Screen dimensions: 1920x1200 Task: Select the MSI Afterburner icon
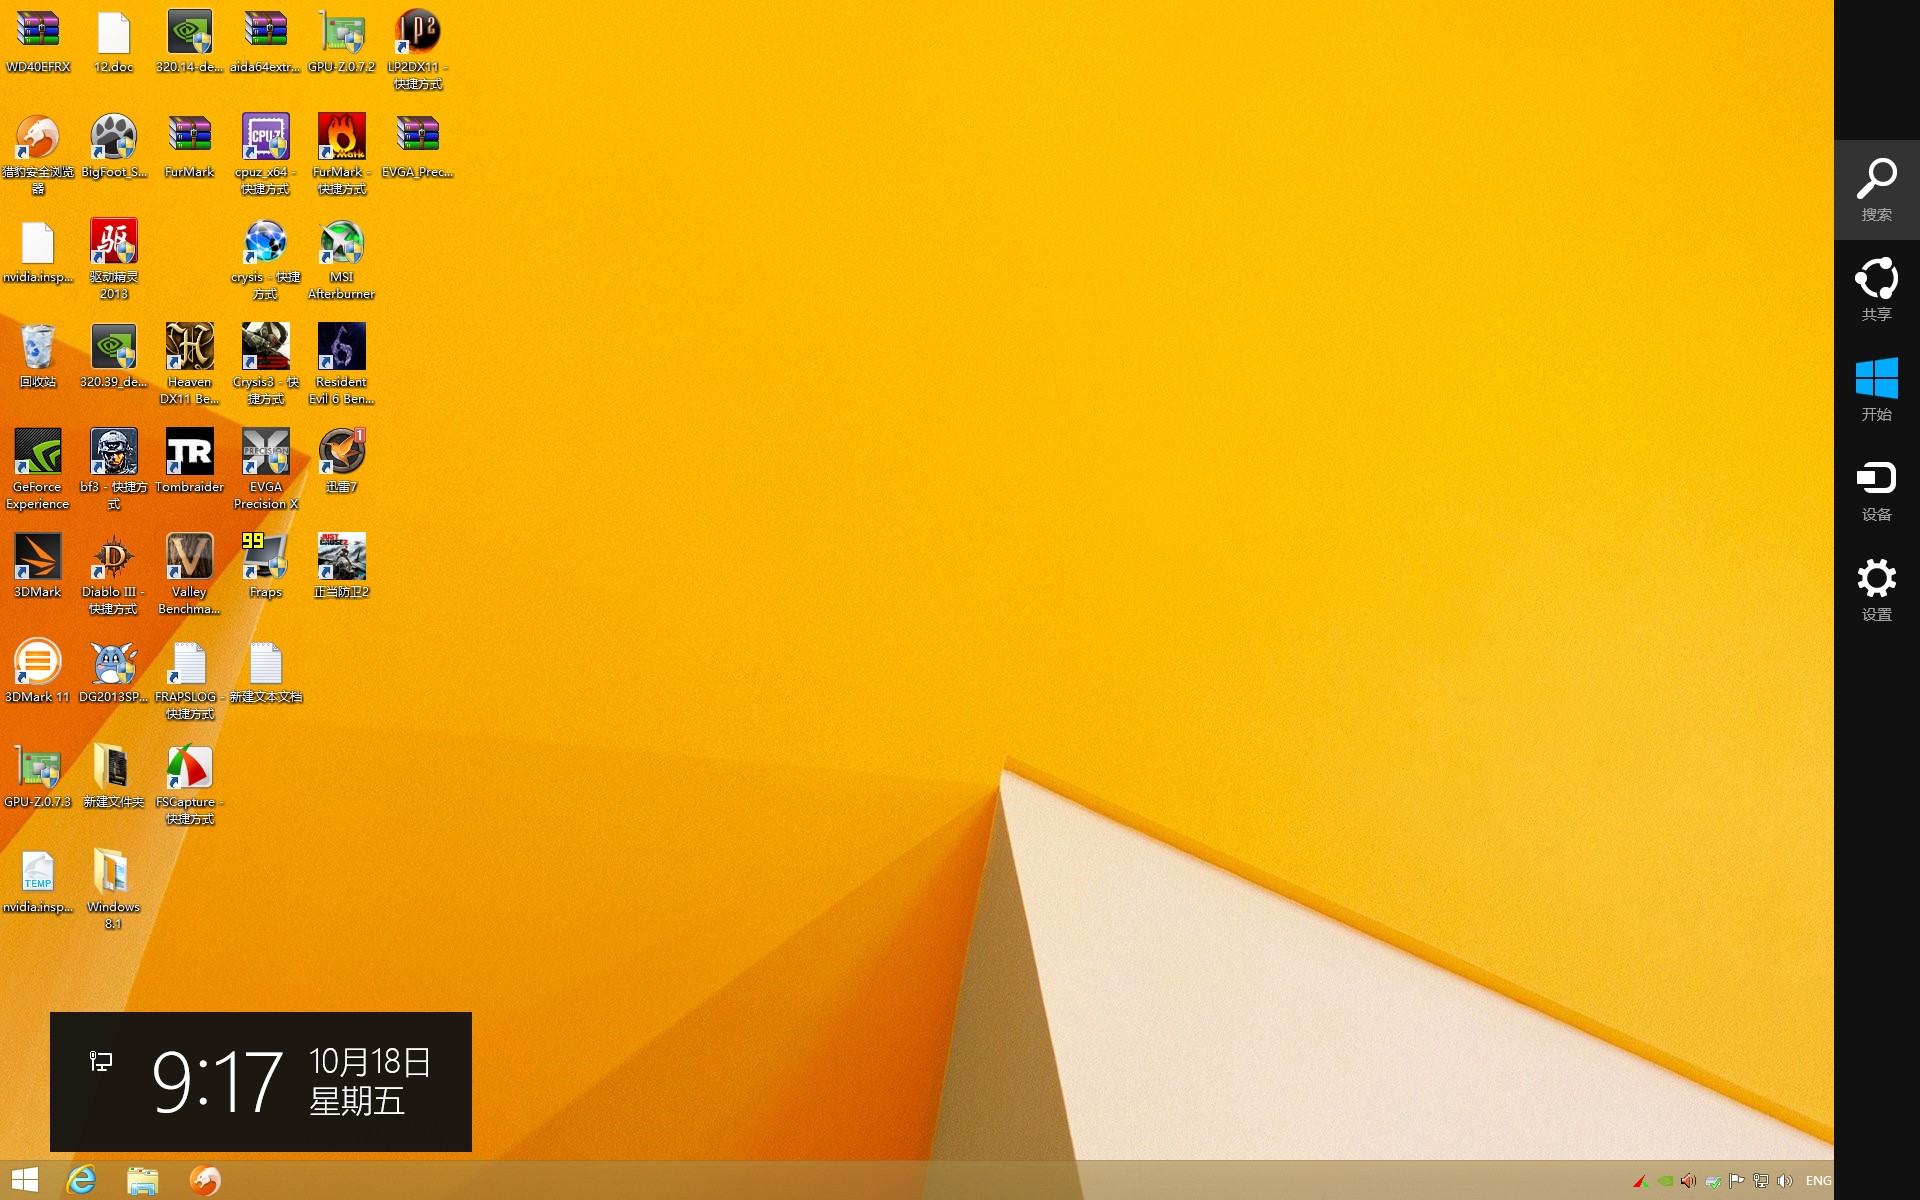(342, 260)
